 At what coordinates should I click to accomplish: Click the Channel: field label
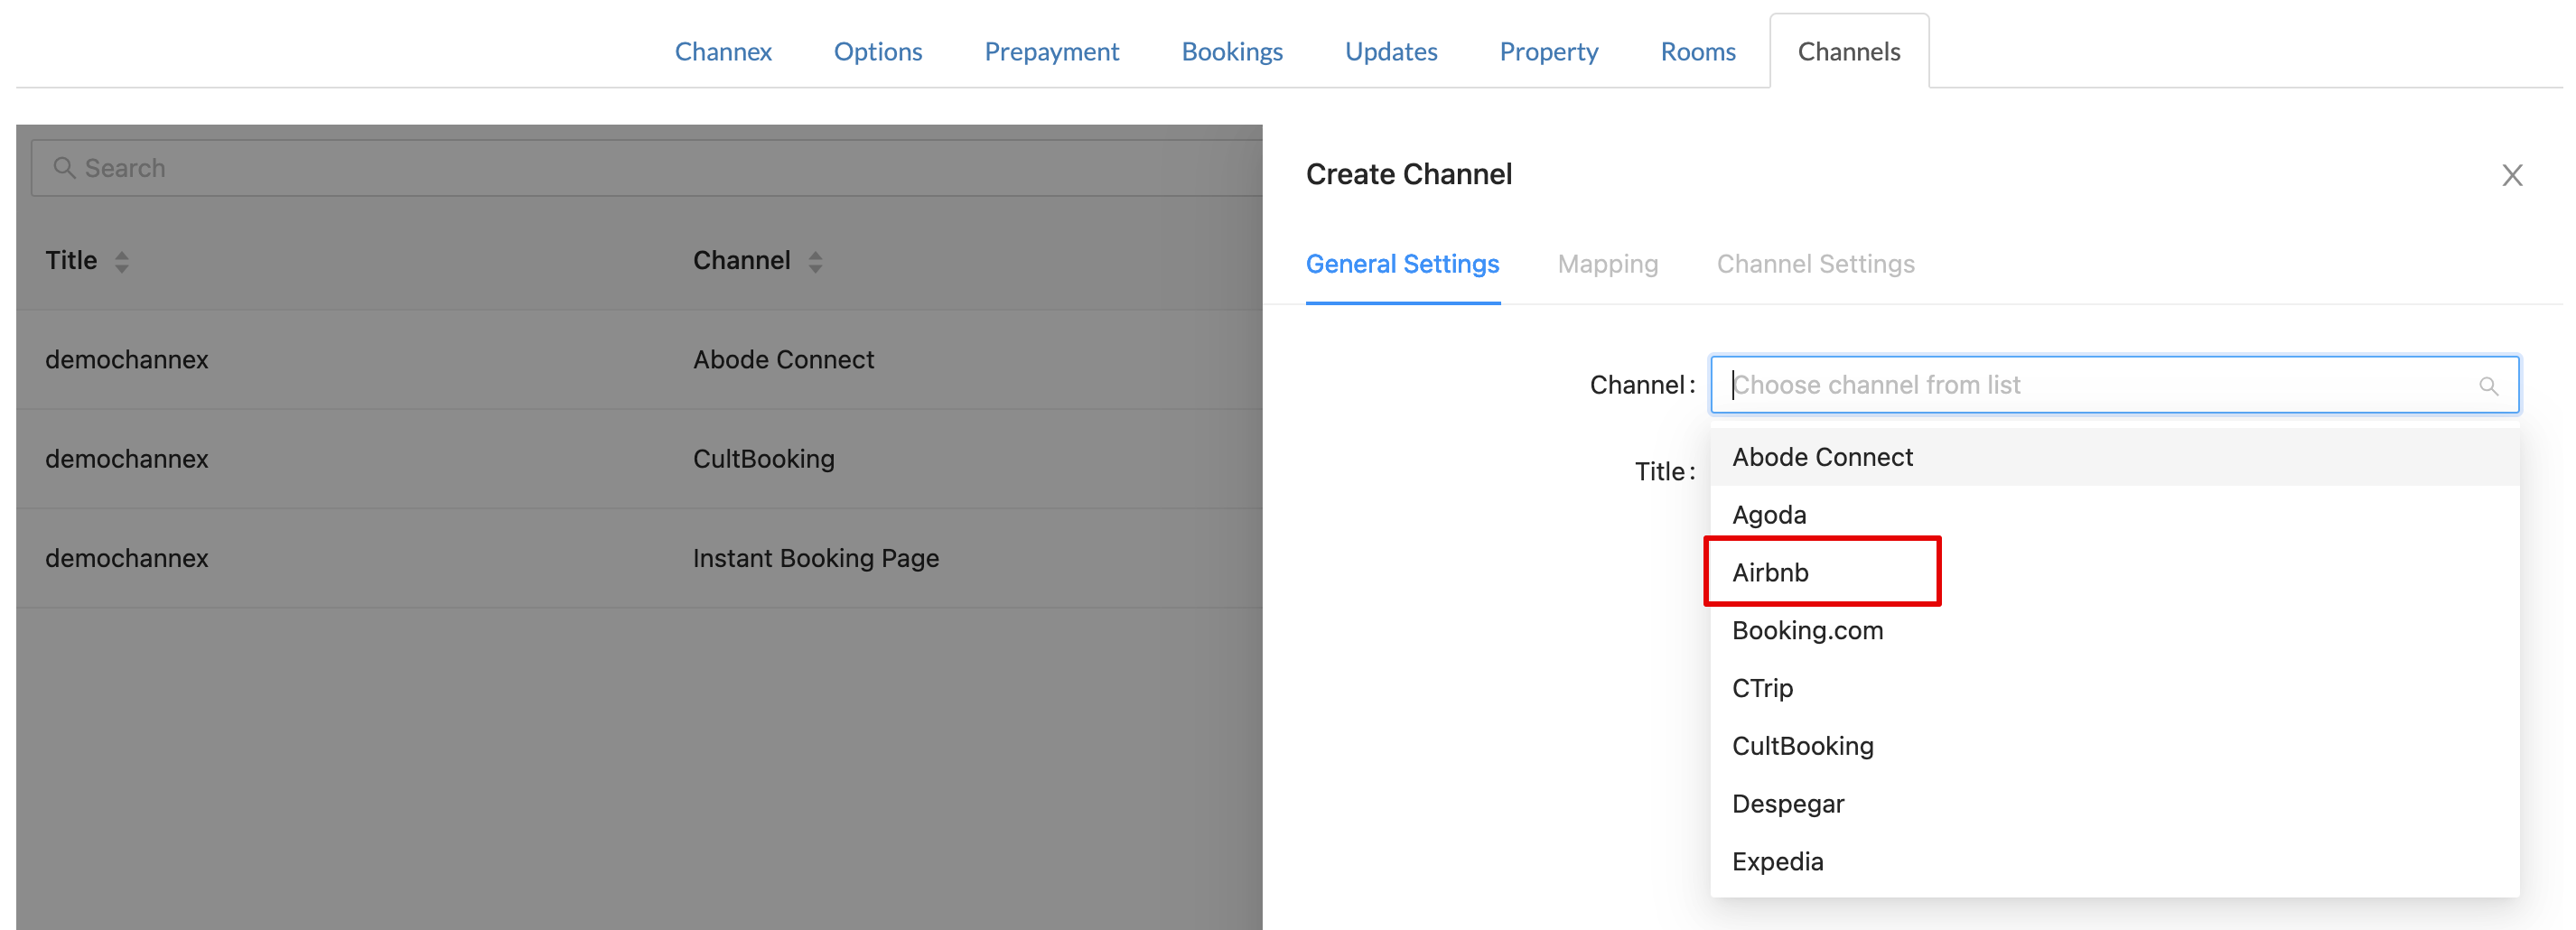click(x=1642, y=385)
